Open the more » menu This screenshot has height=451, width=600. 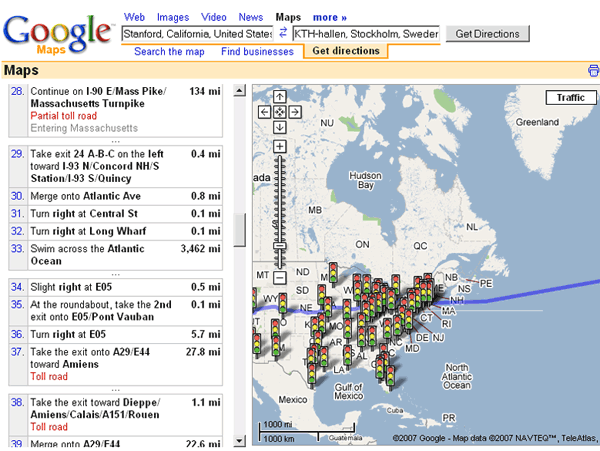[x=329, y=17]
